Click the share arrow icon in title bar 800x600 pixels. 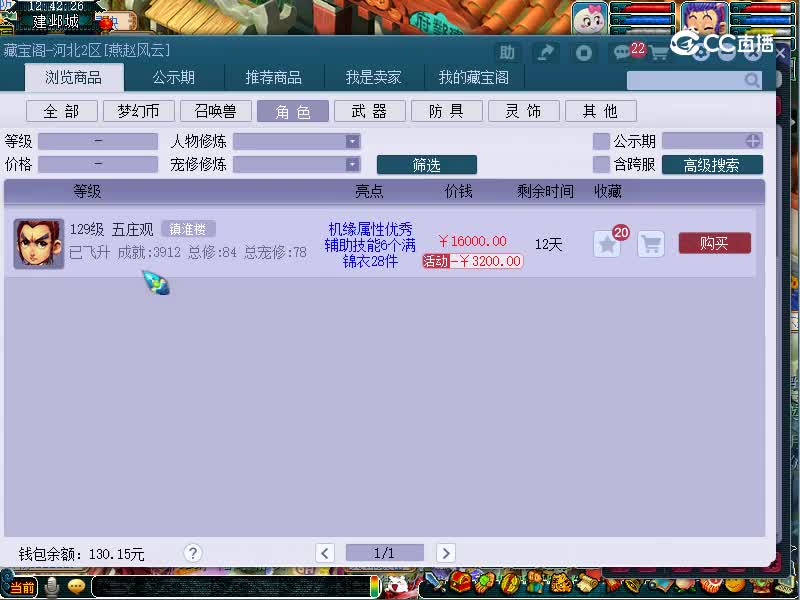[x=545, y=52]
